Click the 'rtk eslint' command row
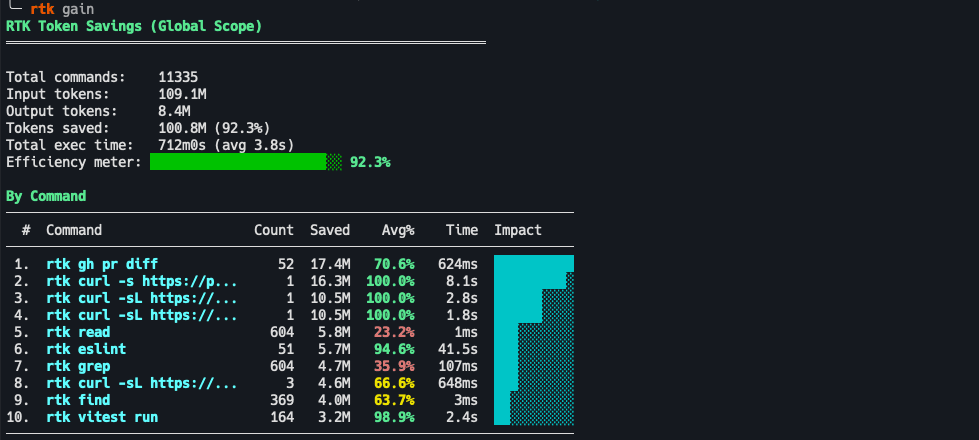 tap(290, 349)
